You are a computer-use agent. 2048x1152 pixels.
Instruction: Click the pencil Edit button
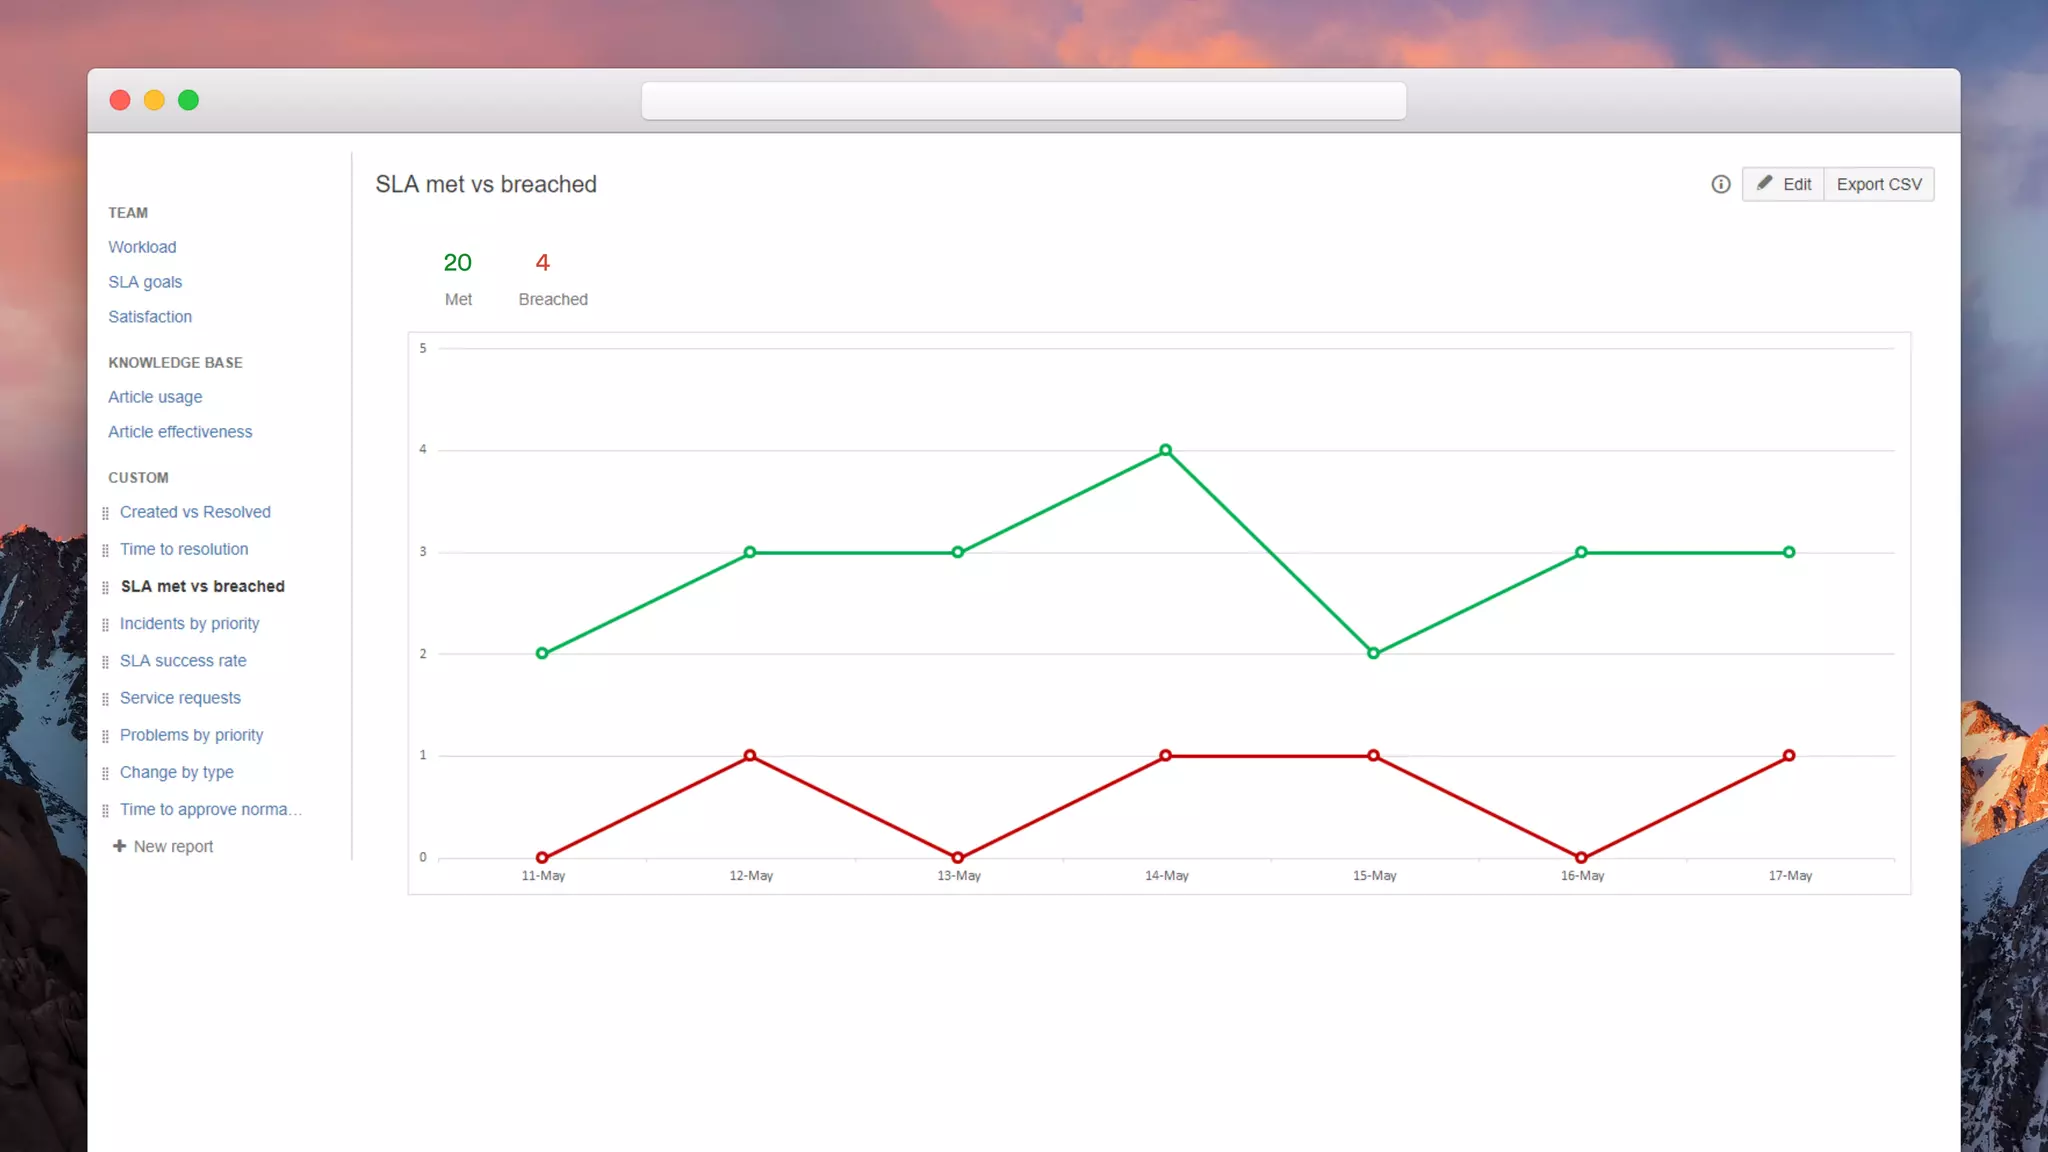1783,184
